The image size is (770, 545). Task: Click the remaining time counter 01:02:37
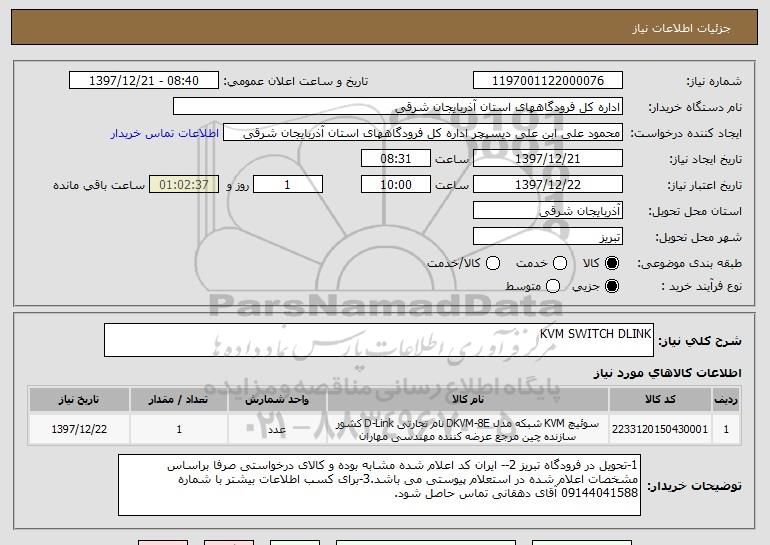point(184,185)
